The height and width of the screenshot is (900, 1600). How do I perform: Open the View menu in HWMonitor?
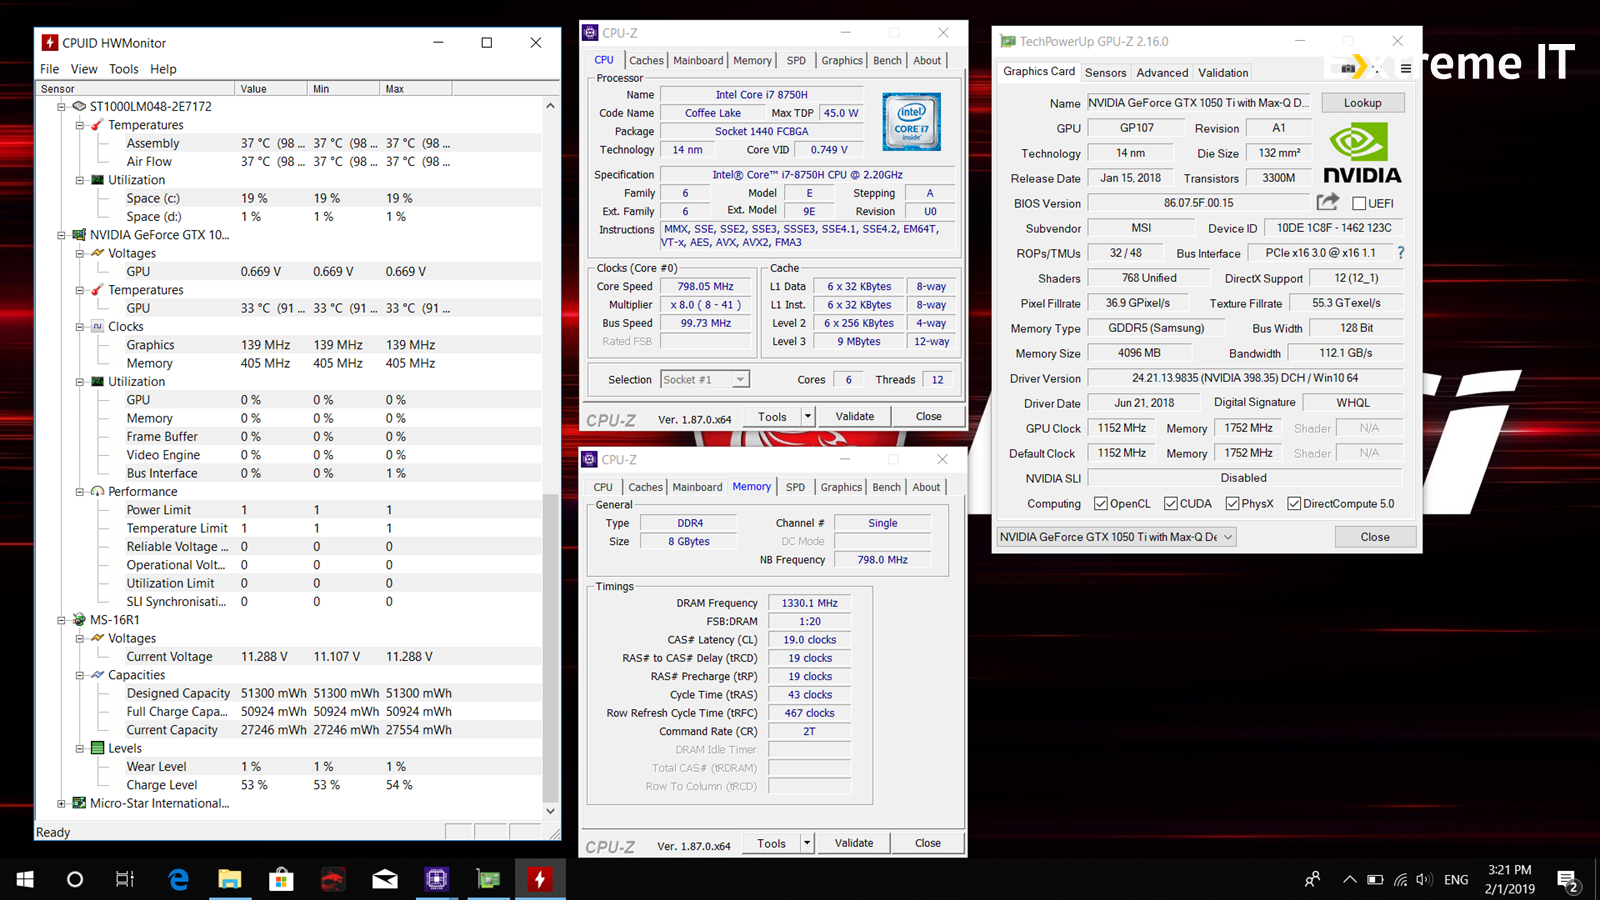coord(84,69)
